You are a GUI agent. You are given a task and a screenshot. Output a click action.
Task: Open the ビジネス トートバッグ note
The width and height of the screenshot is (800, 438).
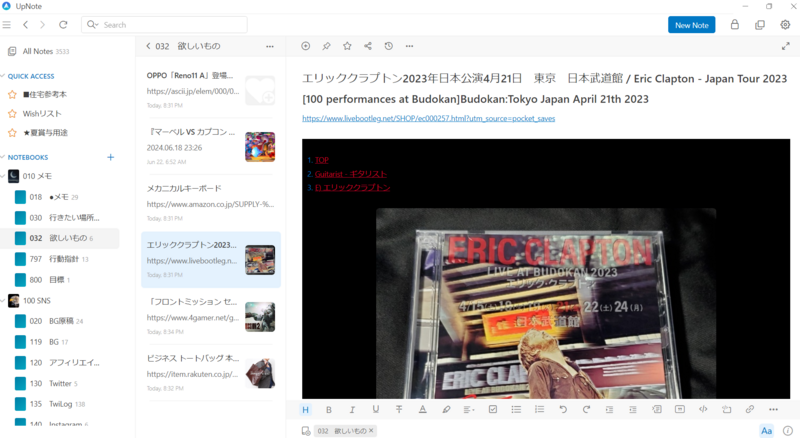coord(211,373)
